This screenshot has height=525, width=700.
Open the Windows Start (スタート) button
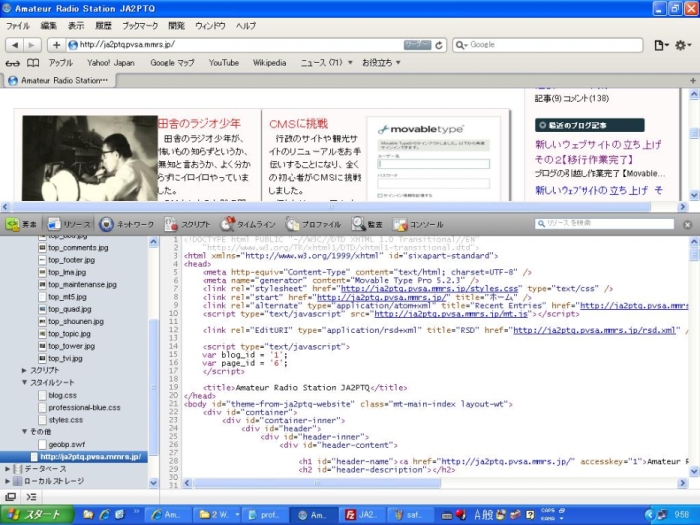pos(37,515)
